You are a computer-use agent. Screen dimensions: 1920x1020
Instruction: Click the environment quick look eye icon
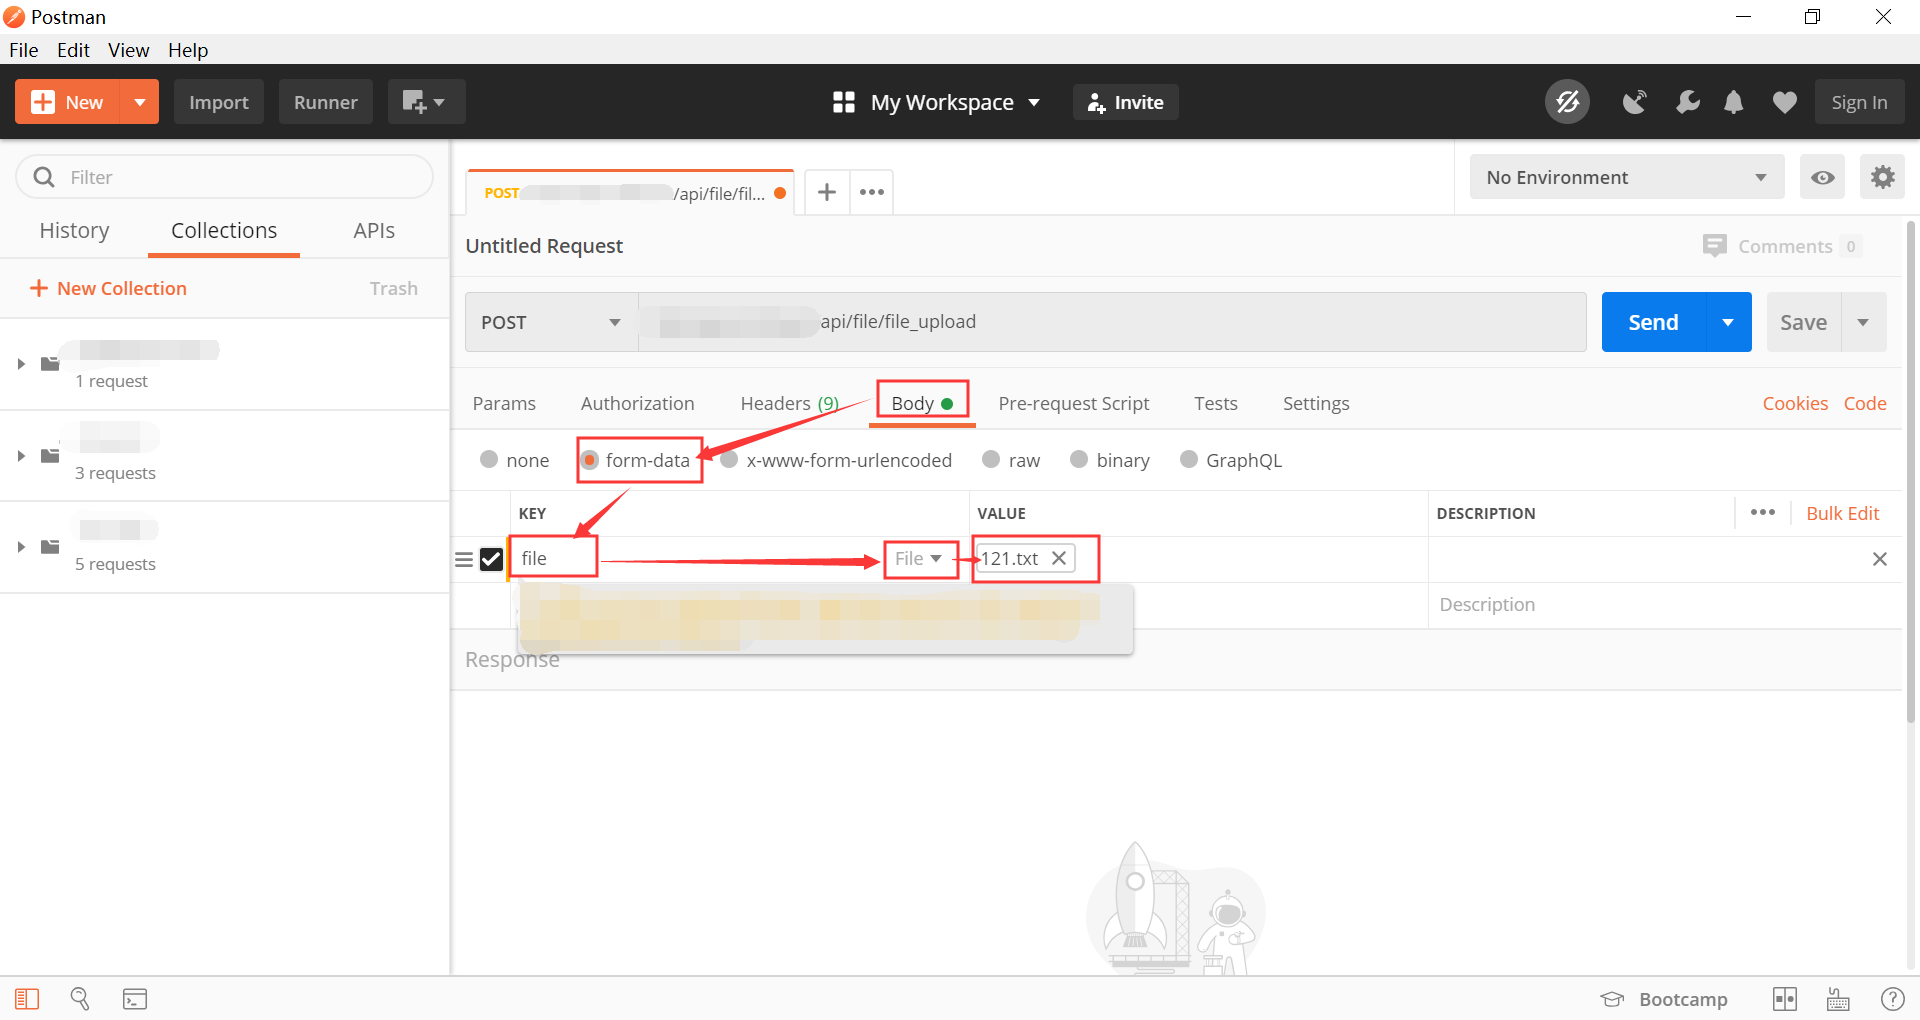(1822, 177)
